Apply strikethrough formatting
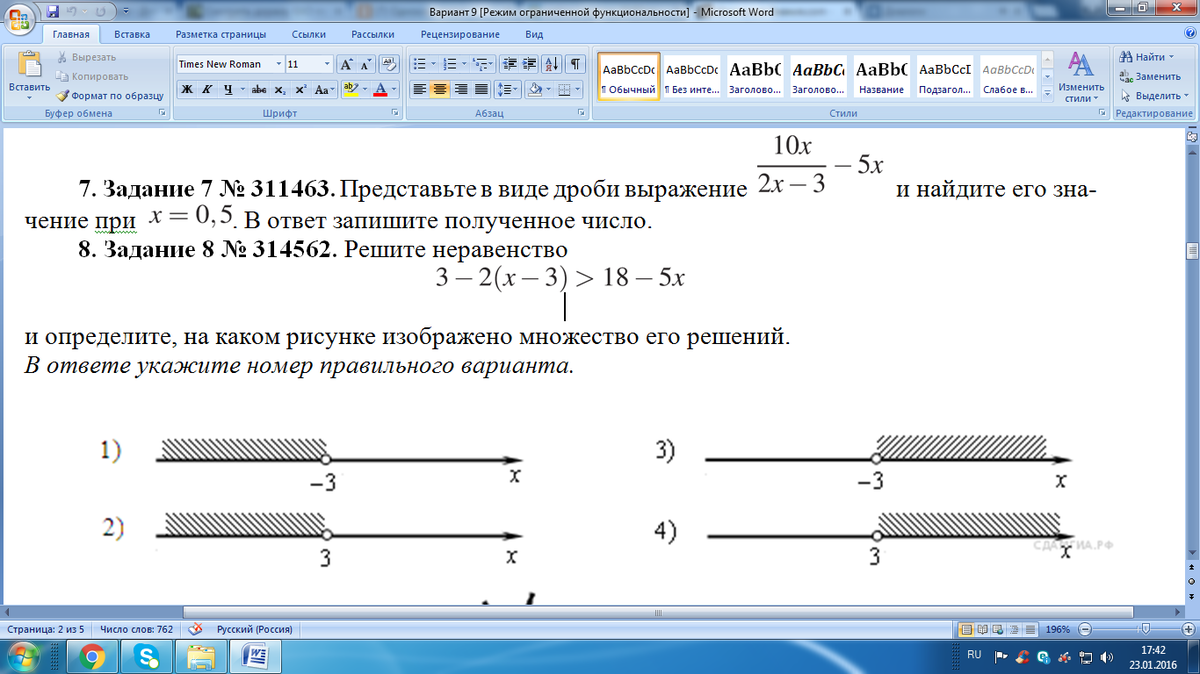1200x674 pixels. point(258,89)
